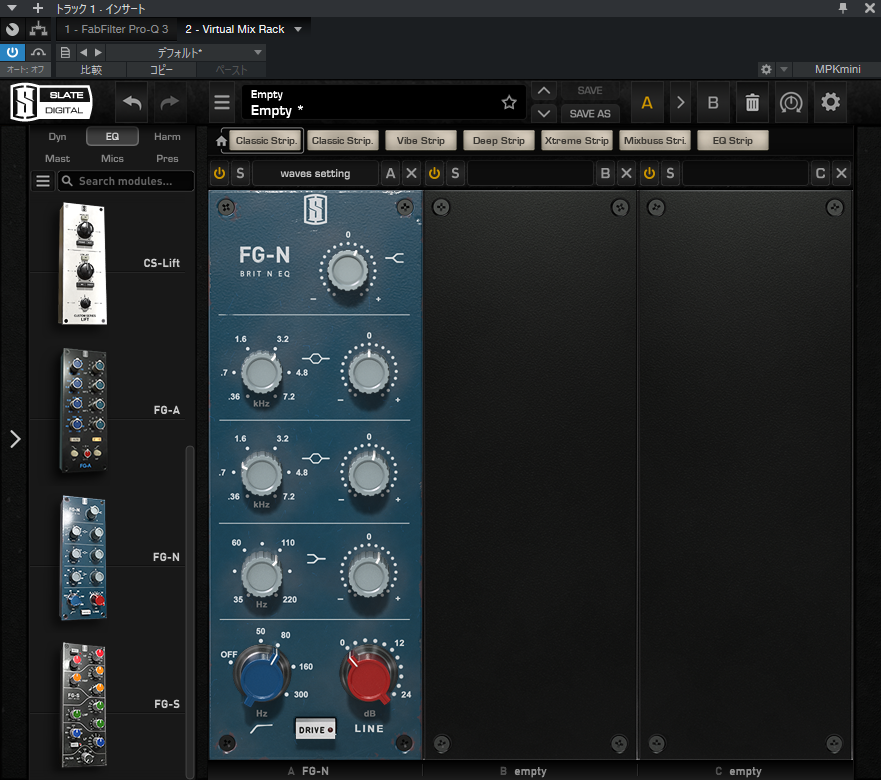This screenshot has width=881, height=780.
Task: Select the Mics module category
Action: tap(112, 158)
